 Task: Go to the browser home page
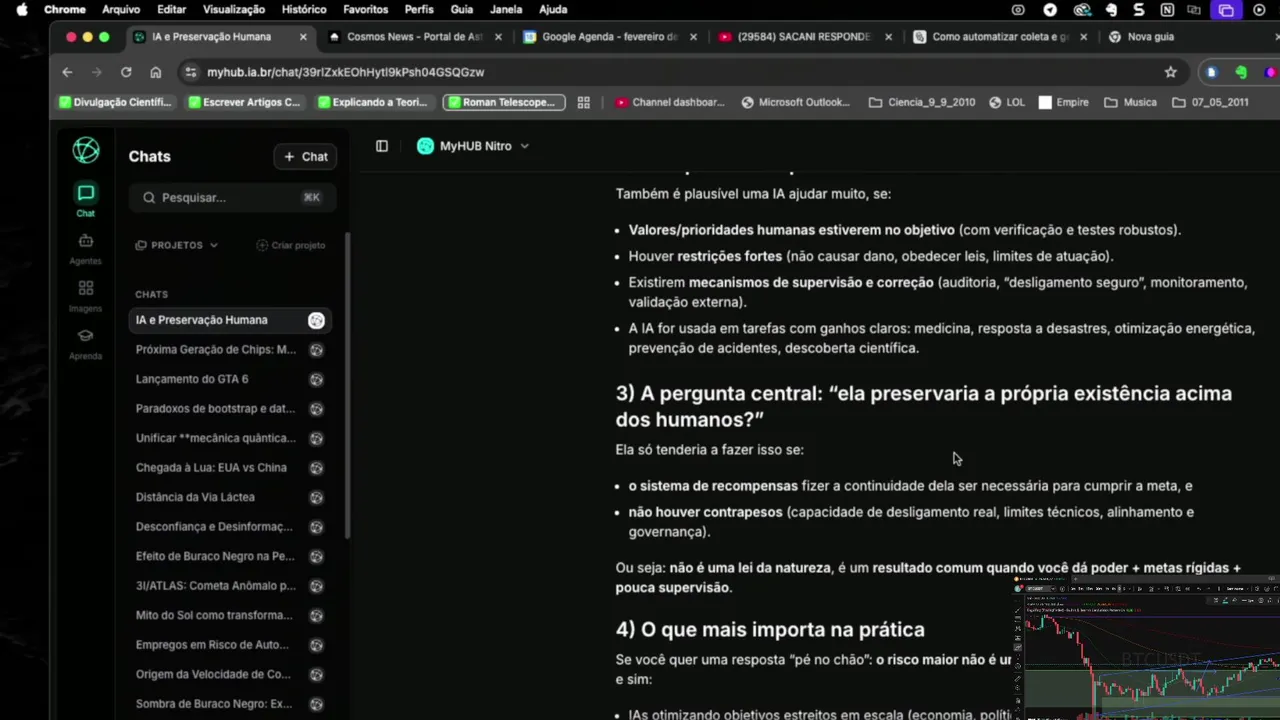tap(156, 72)
